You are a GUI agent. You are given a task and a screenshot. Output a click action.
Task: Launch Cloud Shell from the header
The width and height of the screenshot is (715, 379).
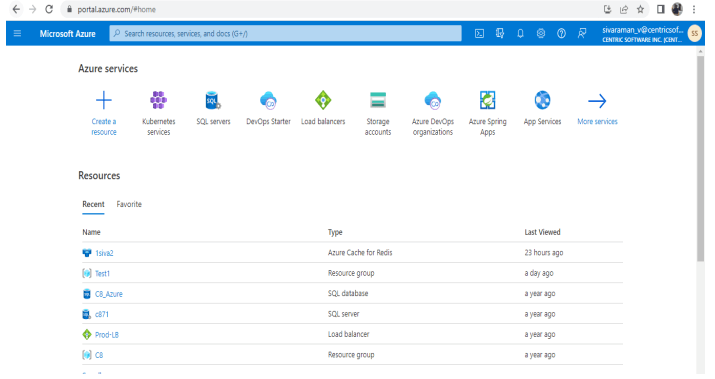click(479, 33)
